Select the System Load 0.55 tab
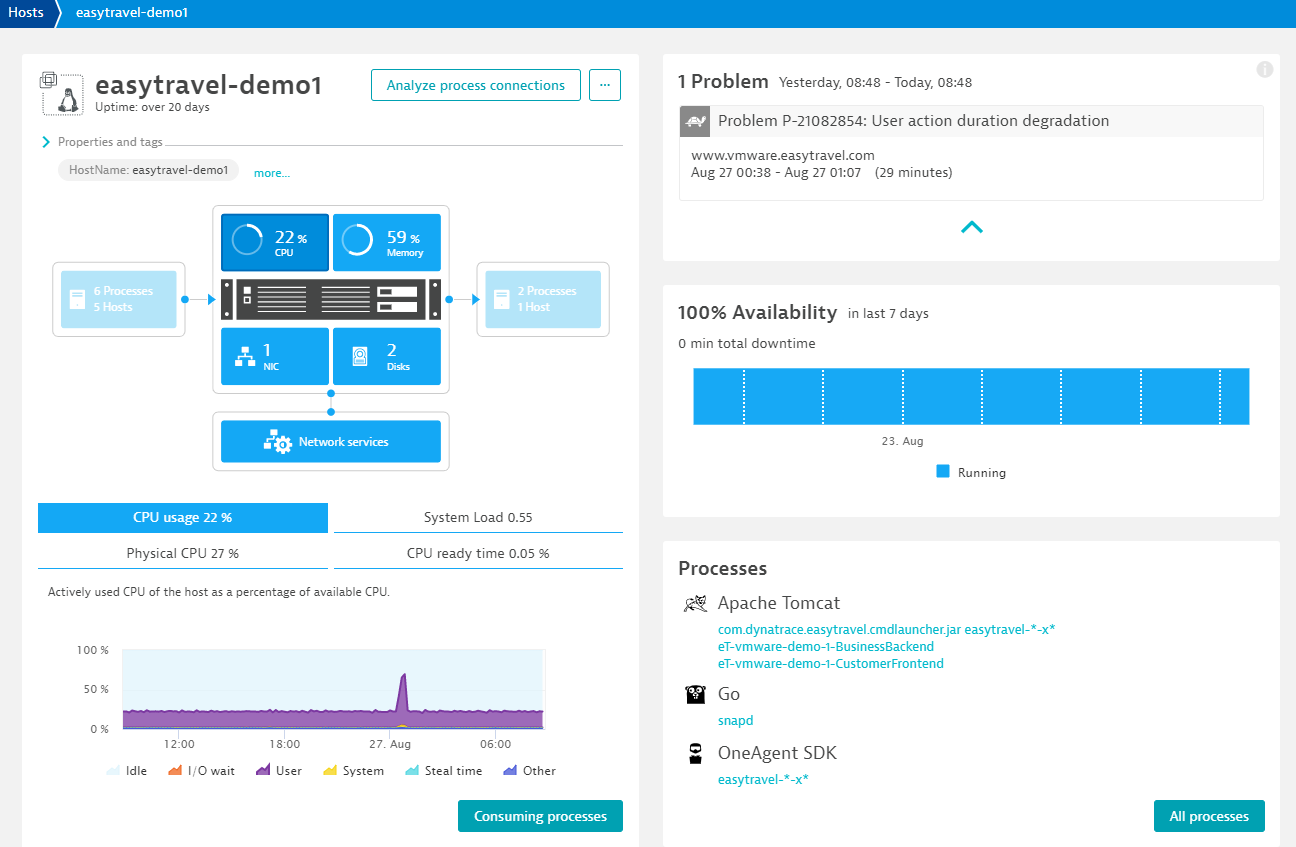 click(x=478, y=518)
